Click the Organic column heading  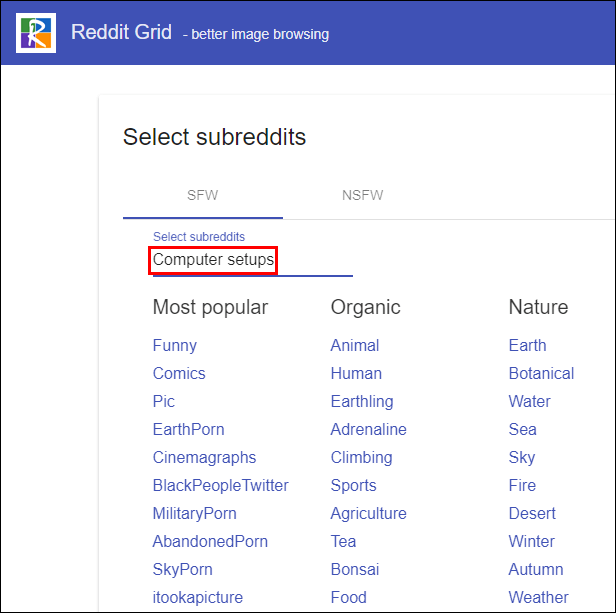365,307
